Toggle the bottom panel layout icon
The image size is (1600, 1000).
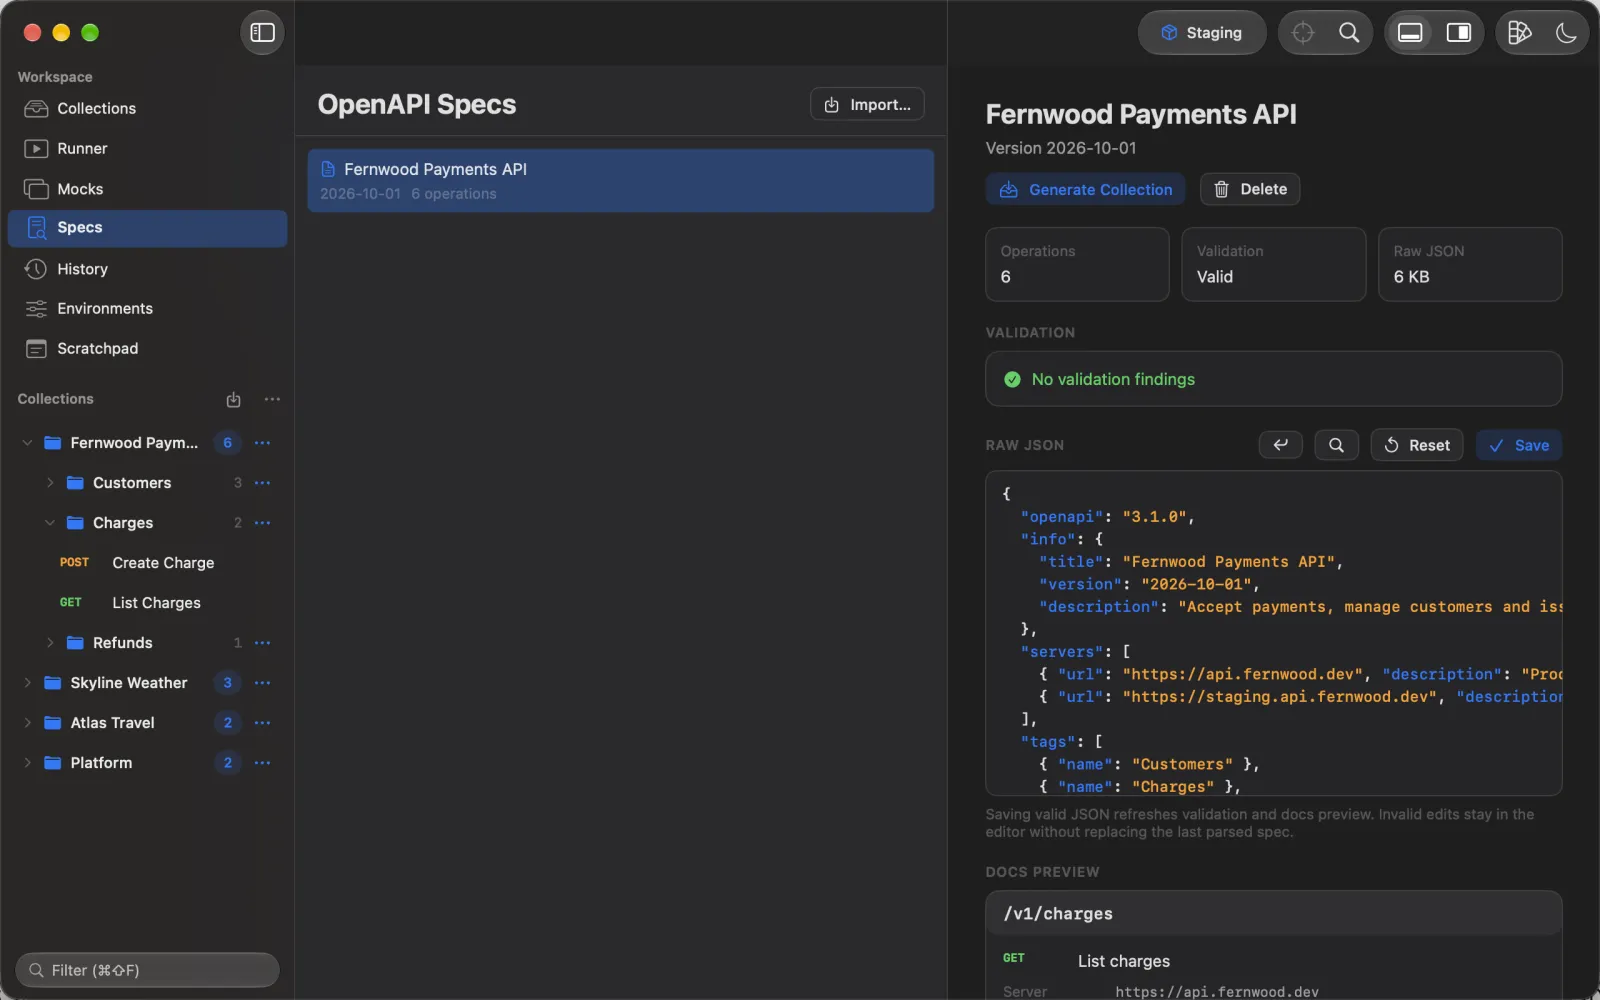tap(1410, 33)
